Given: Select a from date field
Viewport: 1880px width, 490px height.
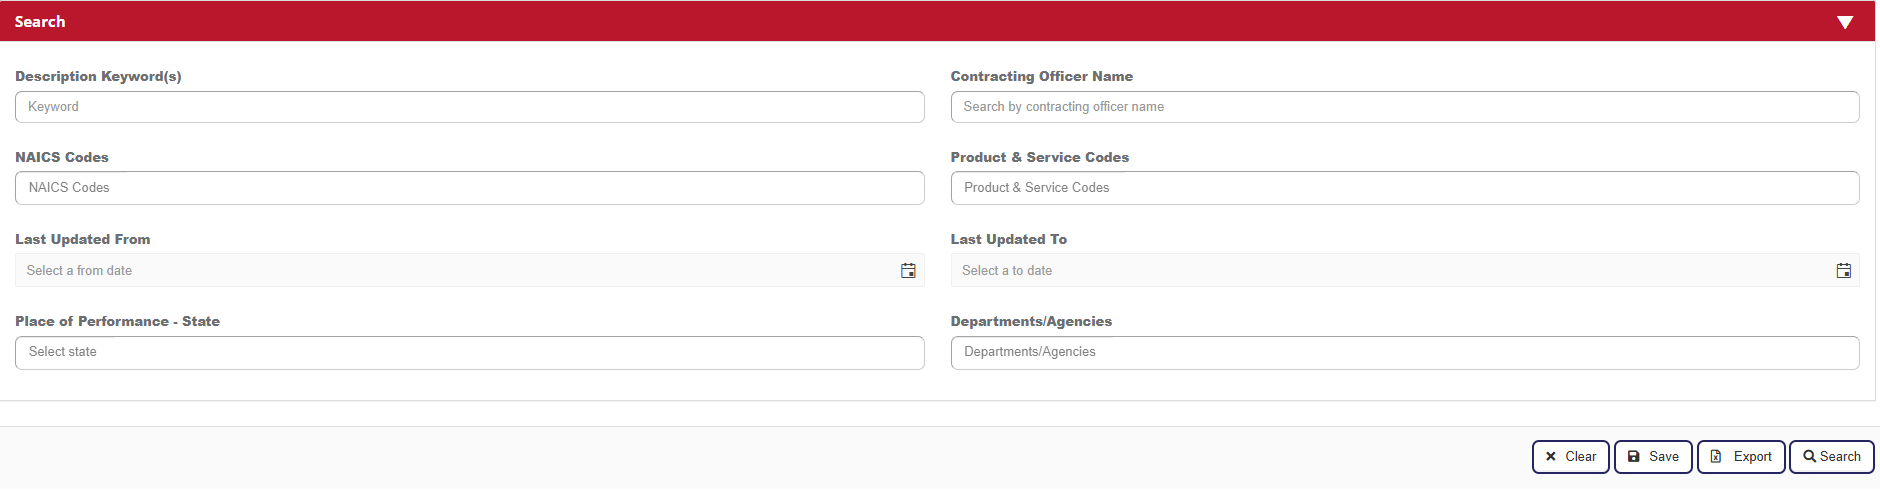Looking at the screenshot, I should [x=469, y=270].
